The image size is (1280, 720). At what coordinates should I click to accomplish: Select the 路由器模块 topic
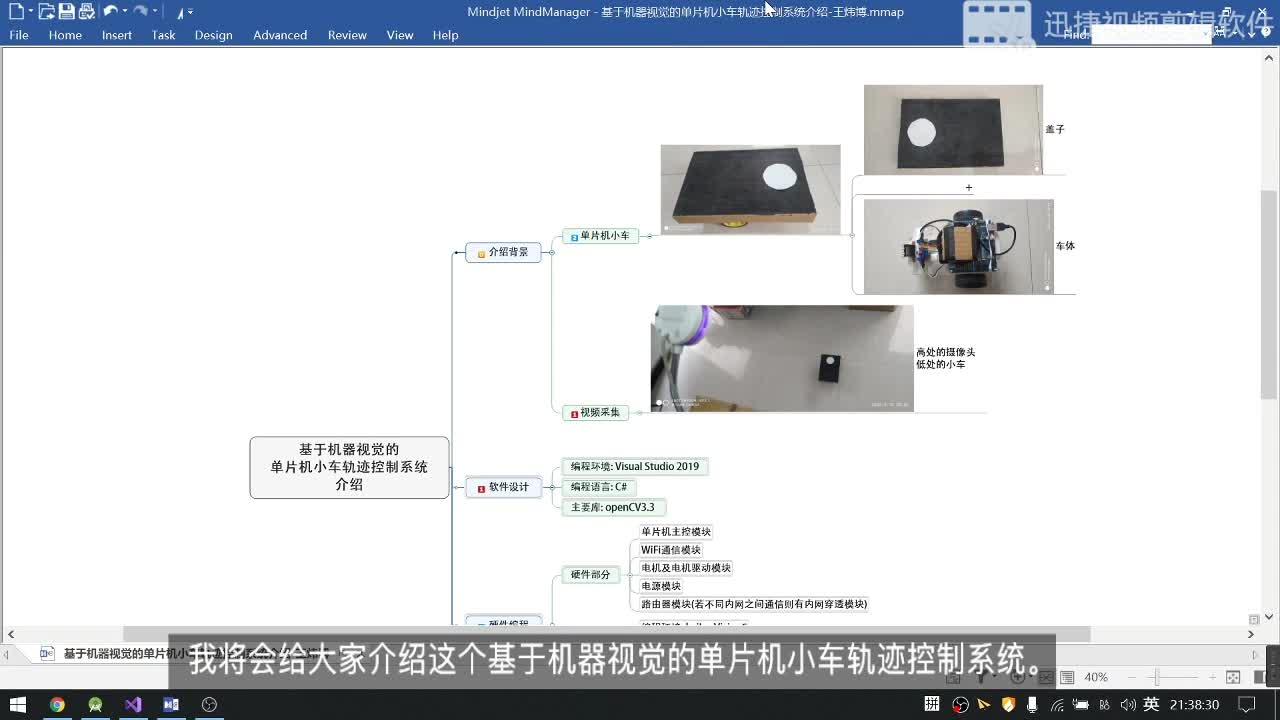[754, 604]
